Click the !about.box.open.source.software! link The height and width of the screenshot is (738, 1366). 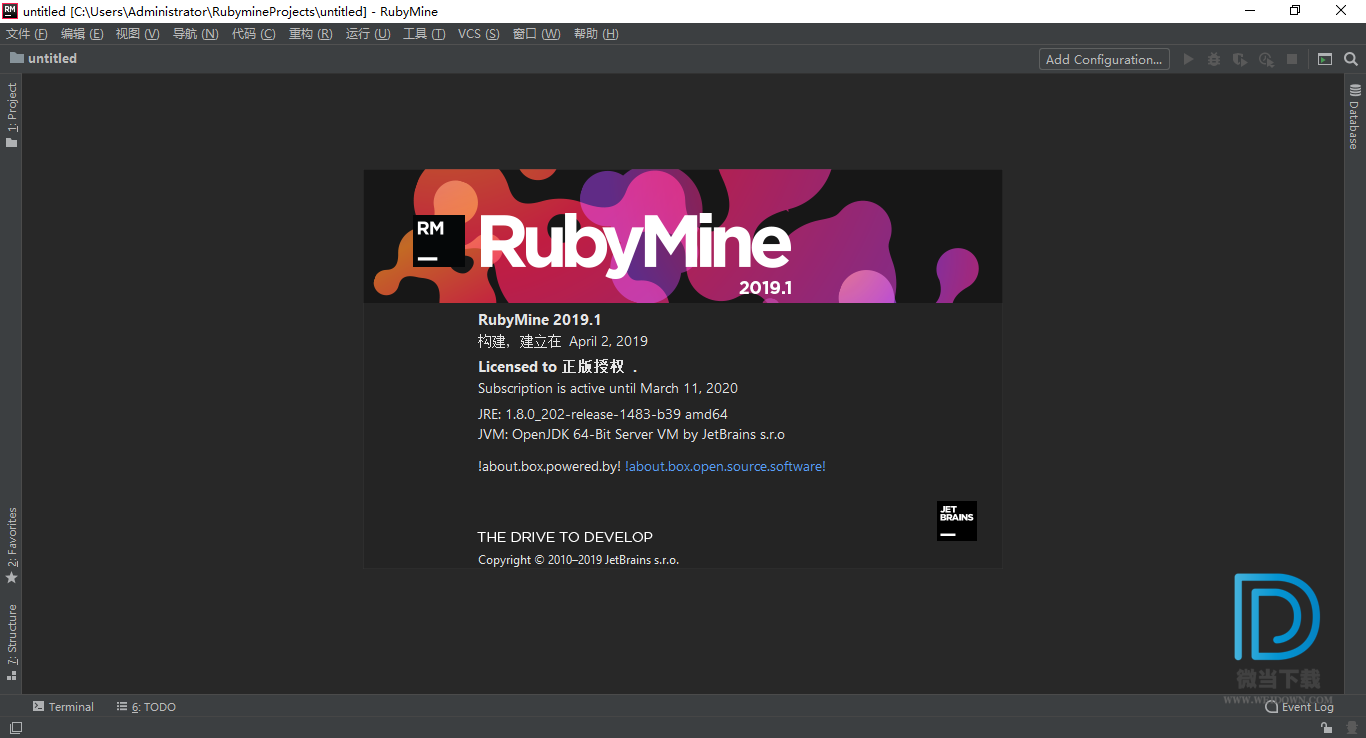(725, 466)
